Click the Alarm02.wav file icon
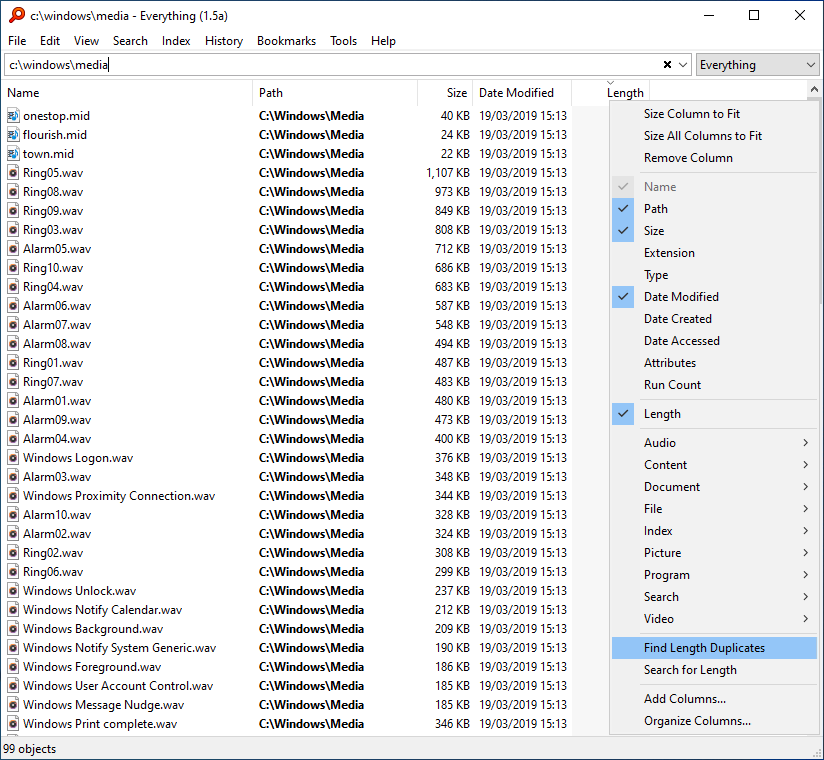824x760 pixels. (13, 533)
